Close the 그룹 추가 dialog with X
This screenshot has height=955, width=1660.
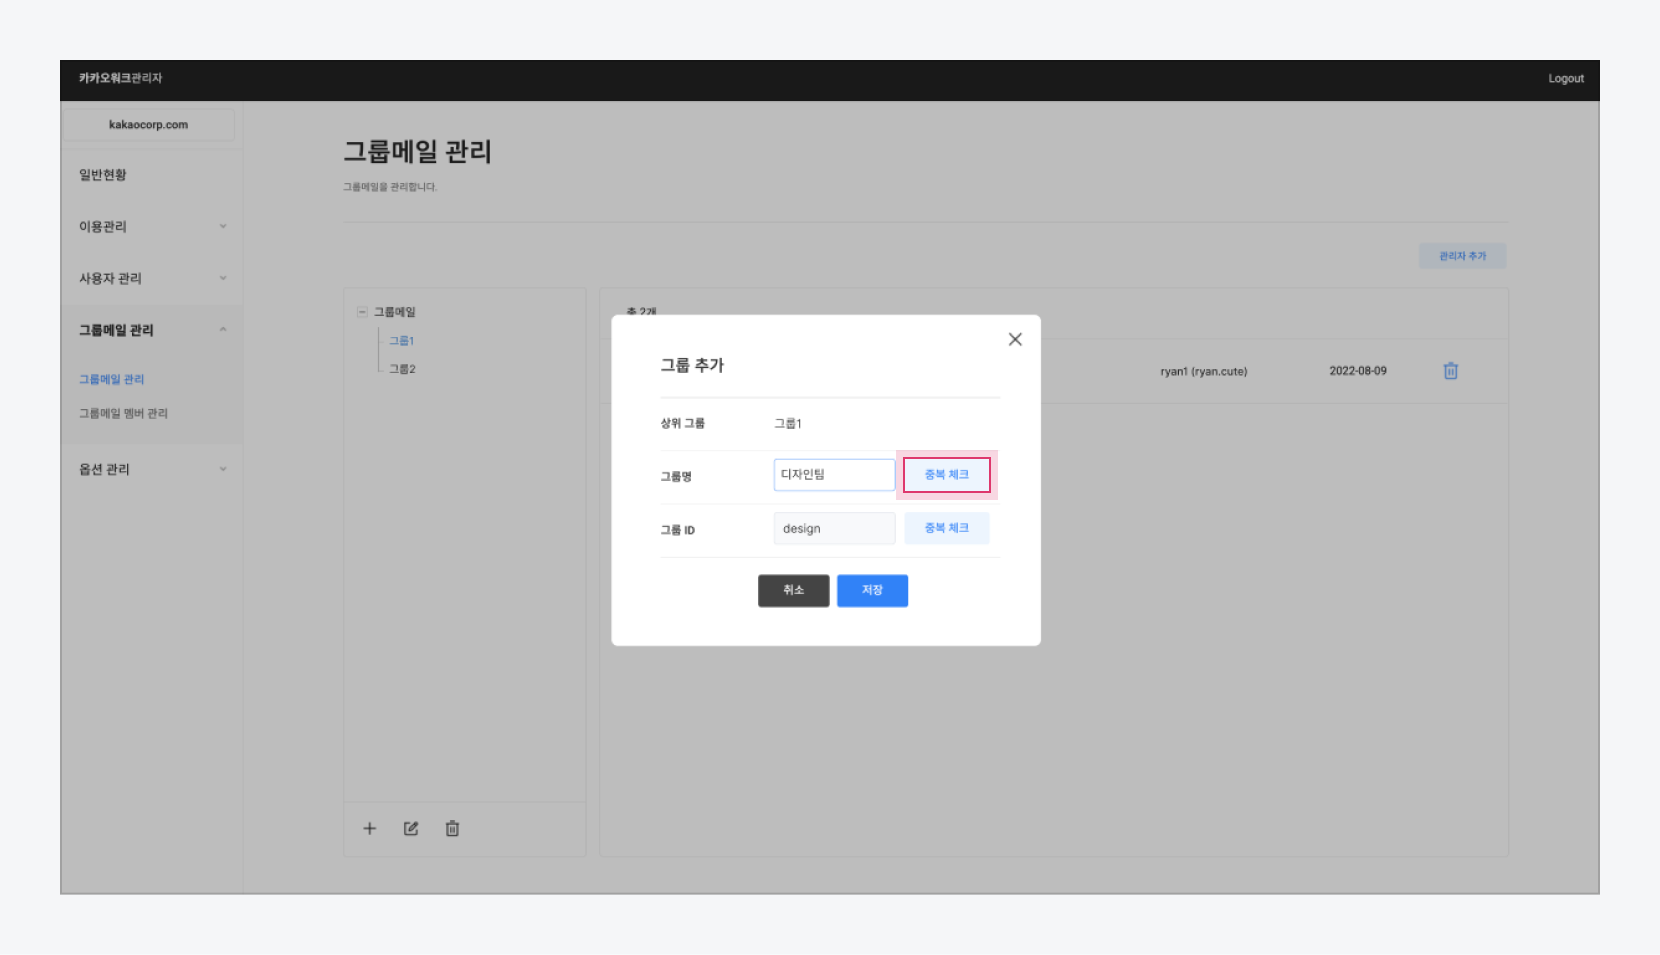coord(1015,340)
